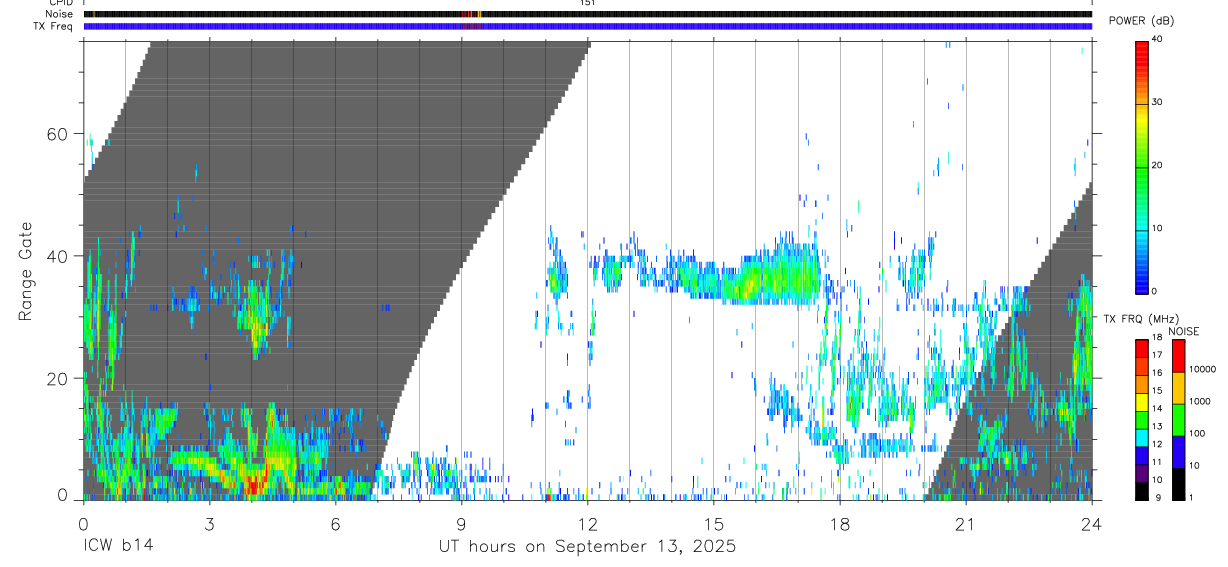Click the 1 value on NOISE scale

click(x=1191, y=497)
